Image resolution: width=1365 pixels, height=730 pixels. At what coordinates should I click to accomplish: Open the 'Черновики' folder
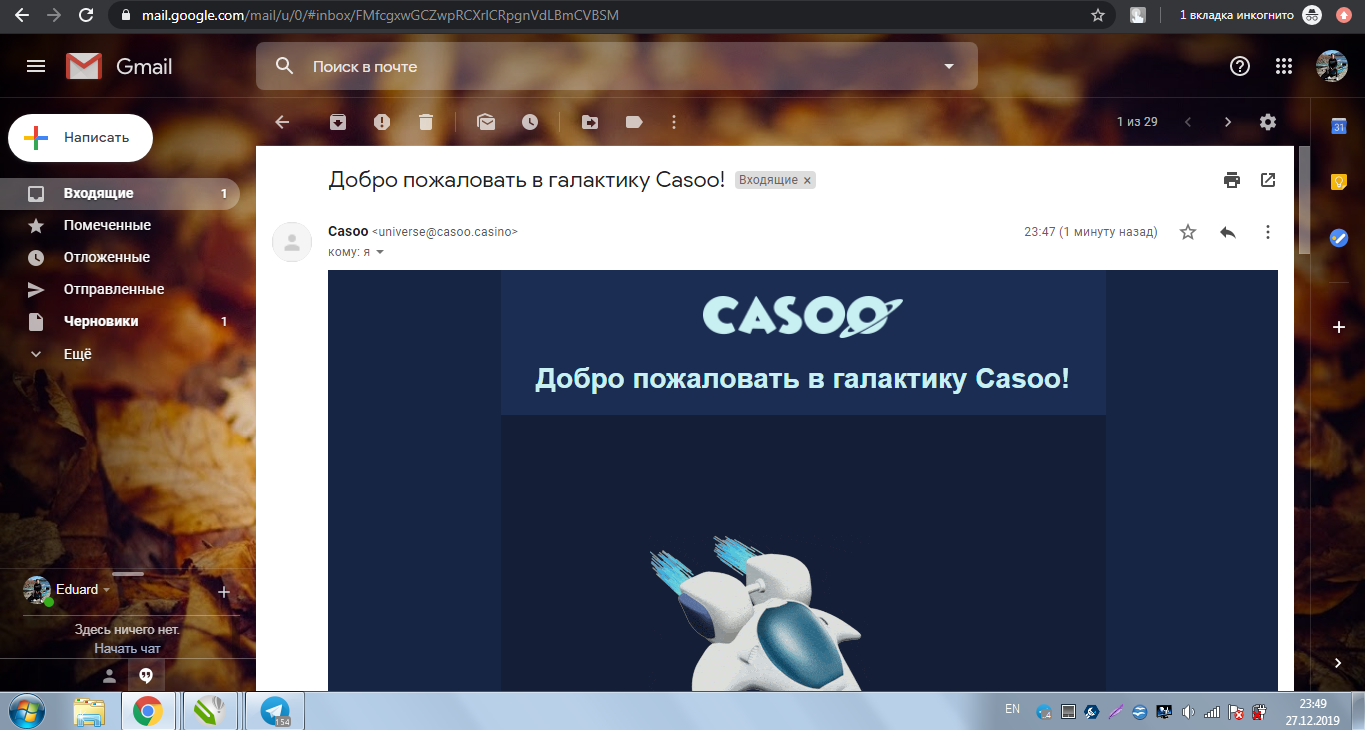(x=120, y=322)
